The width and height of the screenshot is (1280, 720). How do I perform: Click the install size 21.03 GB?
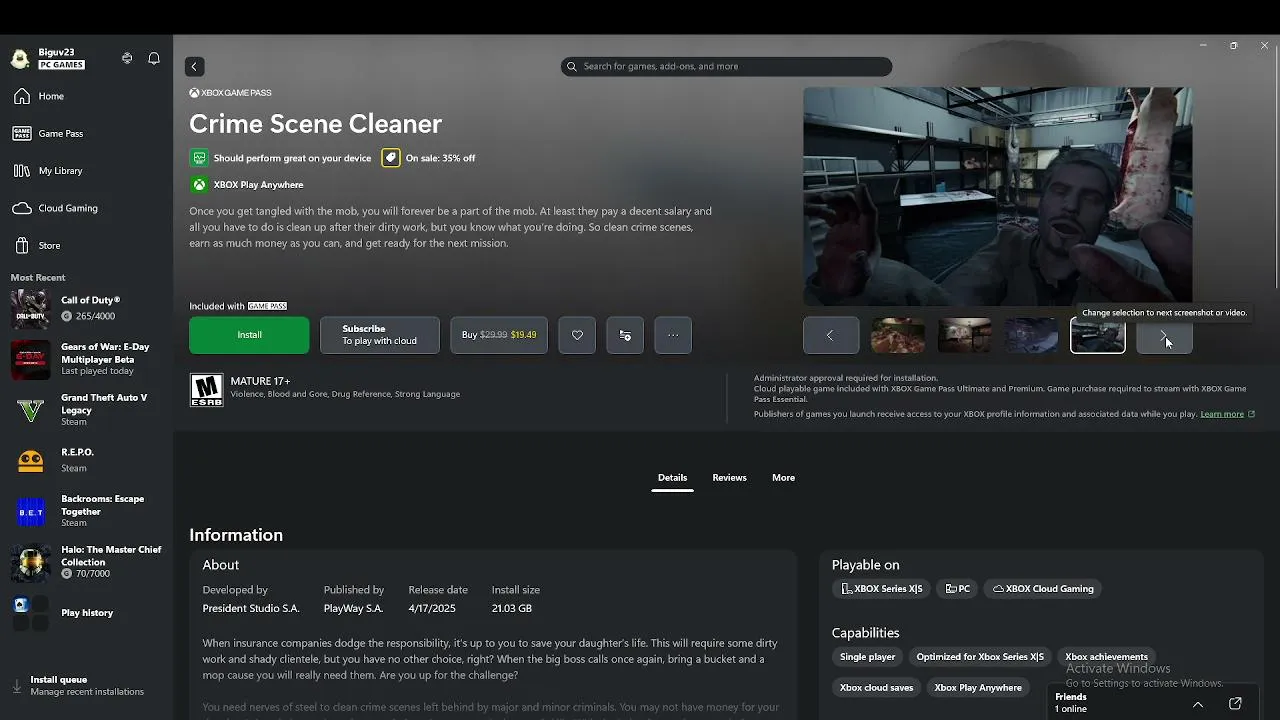(x=512, y=609)
